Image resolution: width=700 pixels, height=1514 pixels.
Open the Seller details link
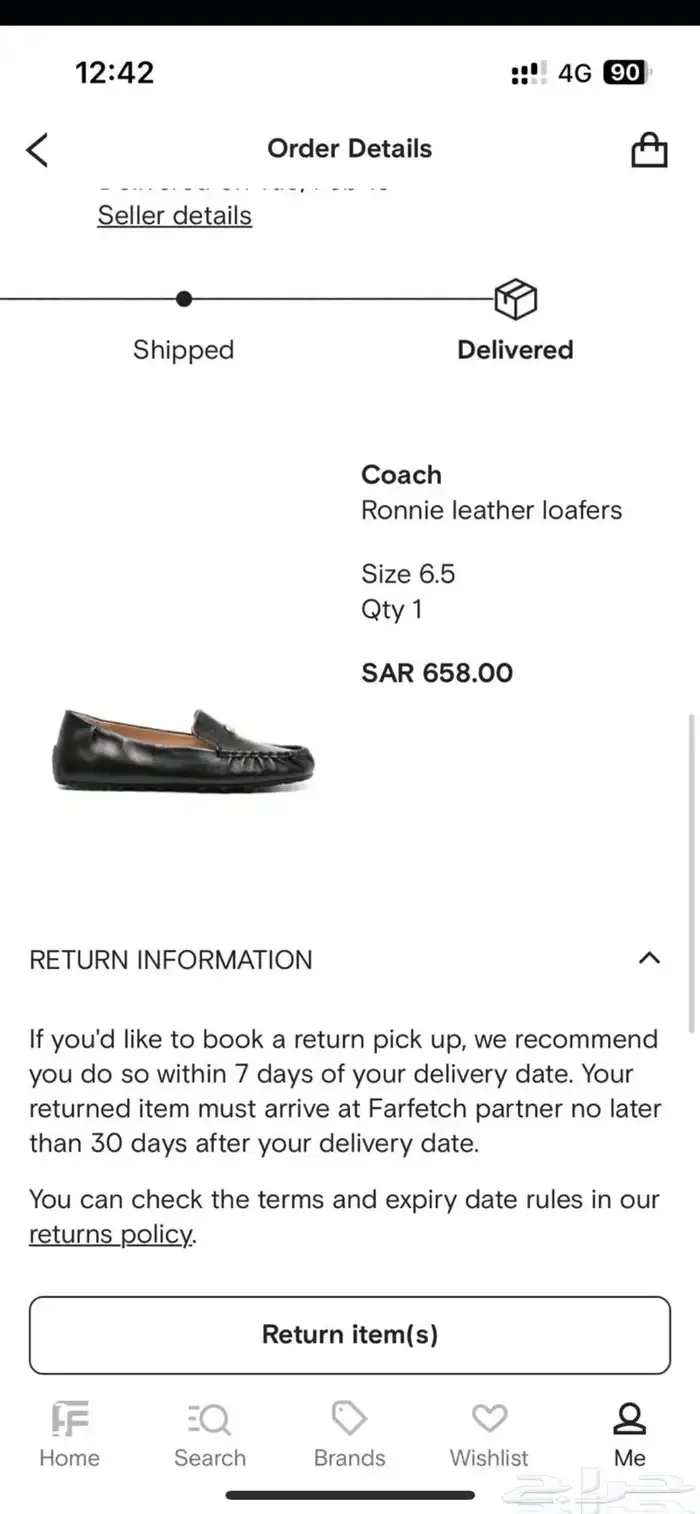point(174,215)
